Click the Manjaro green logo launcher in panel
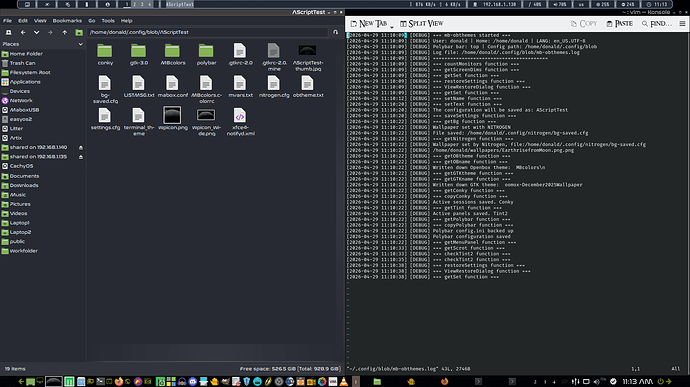 69,382
